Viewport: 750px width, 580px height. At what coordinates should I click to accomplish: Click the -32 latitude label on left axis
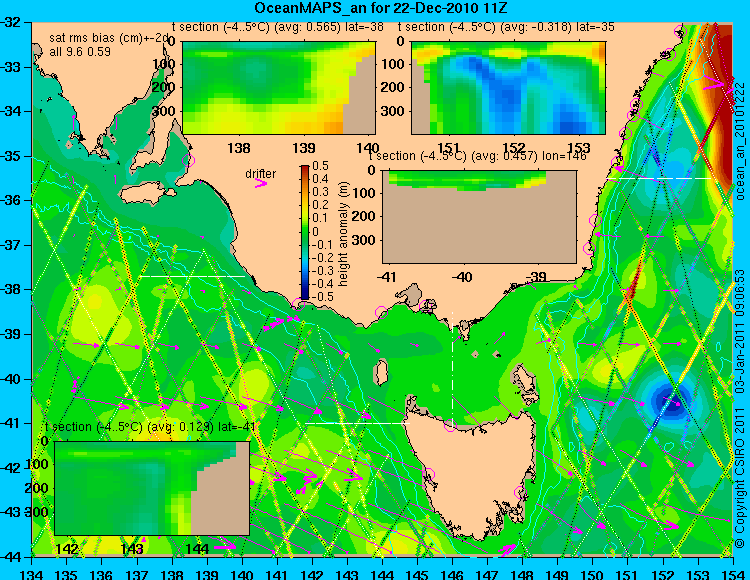tap(11, 22)
